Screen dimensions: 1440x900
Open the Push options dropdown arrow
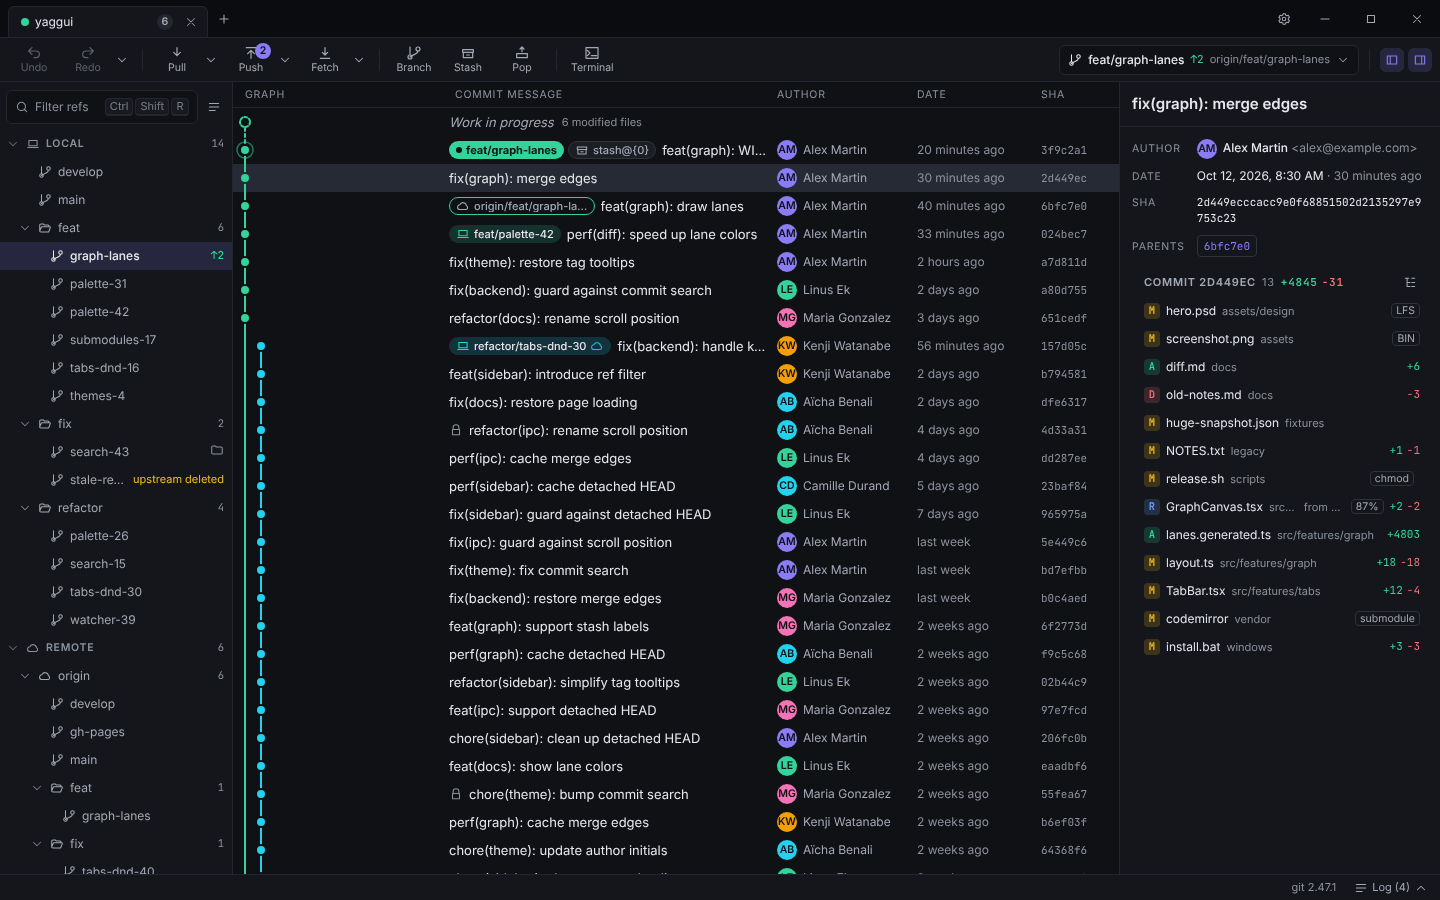click(x=285, y=60)
